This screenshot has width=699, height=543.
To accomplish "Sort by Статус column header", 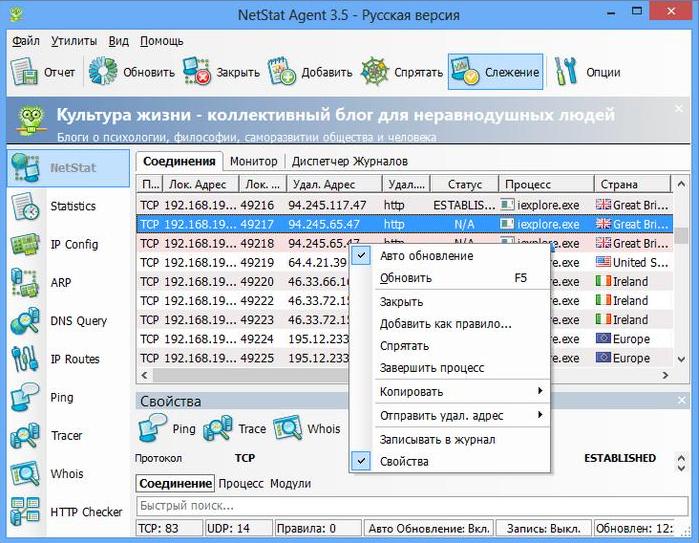I will [464, 184].
